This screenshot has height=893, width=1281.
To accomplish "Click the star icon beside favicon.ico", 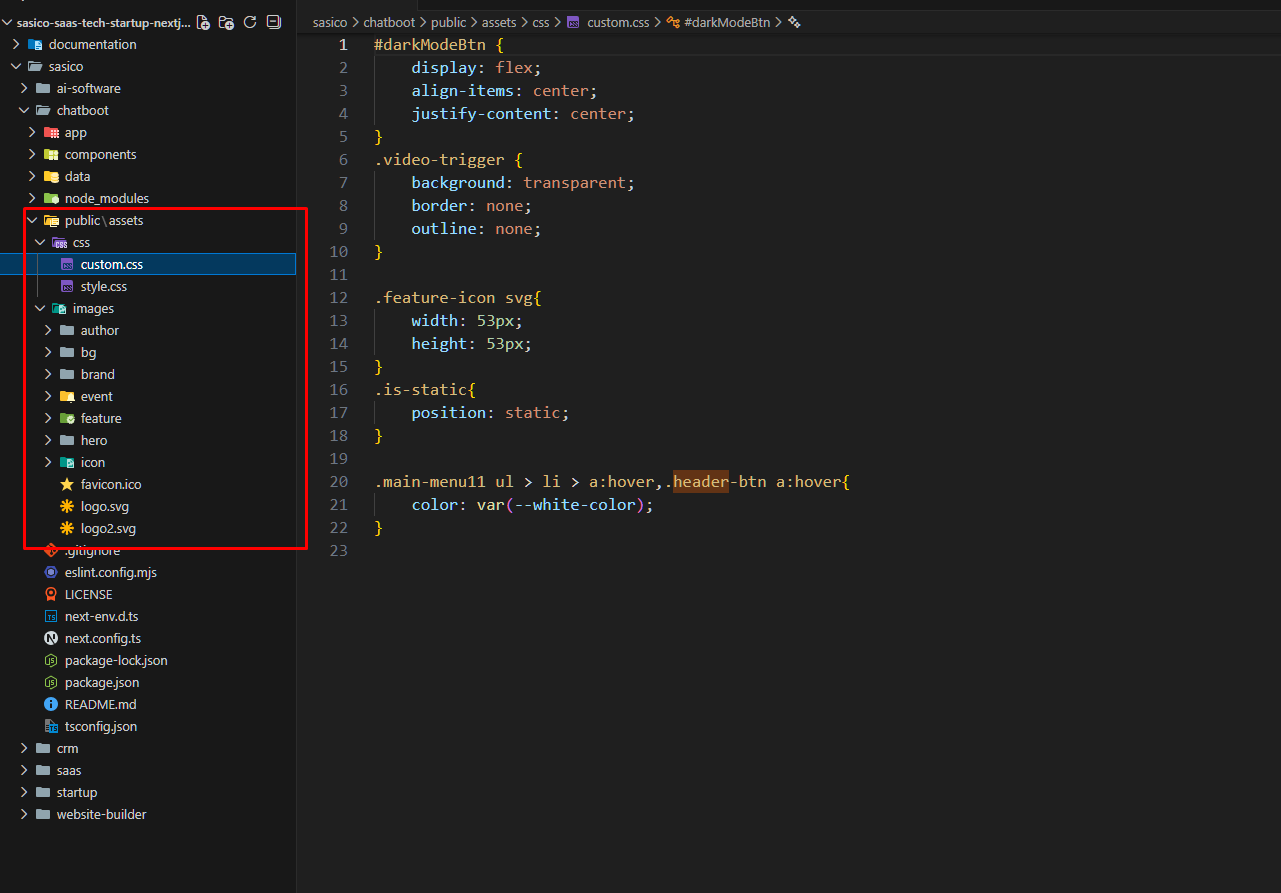I will coord(68,484).
